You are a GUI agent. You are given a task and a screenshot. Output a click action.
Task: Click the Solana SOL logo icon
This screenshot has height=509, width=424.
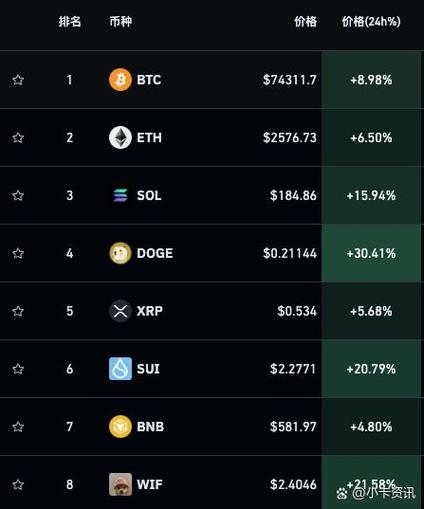click(120, 195)
